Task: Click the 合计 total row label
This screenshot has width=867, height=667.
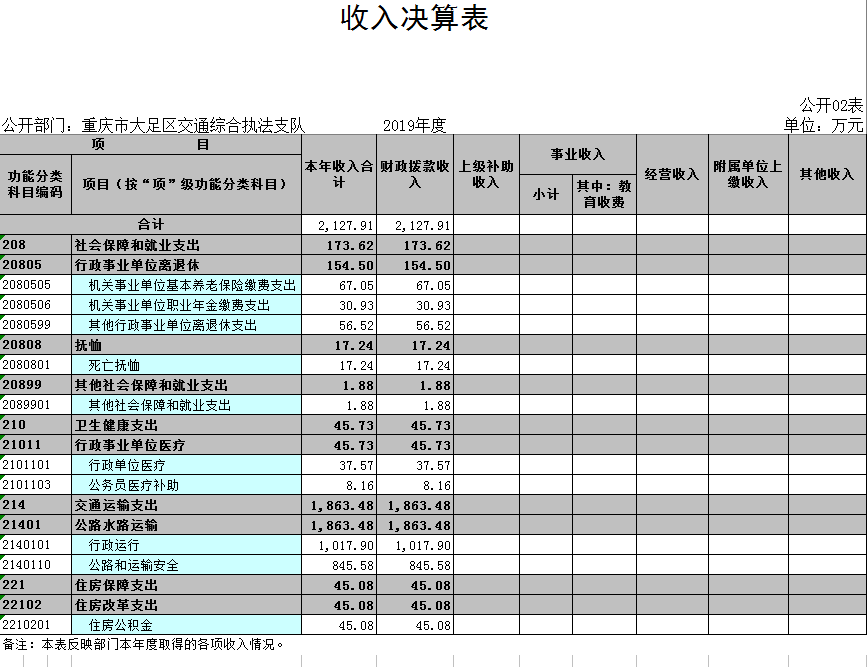Action: point(150,225)
